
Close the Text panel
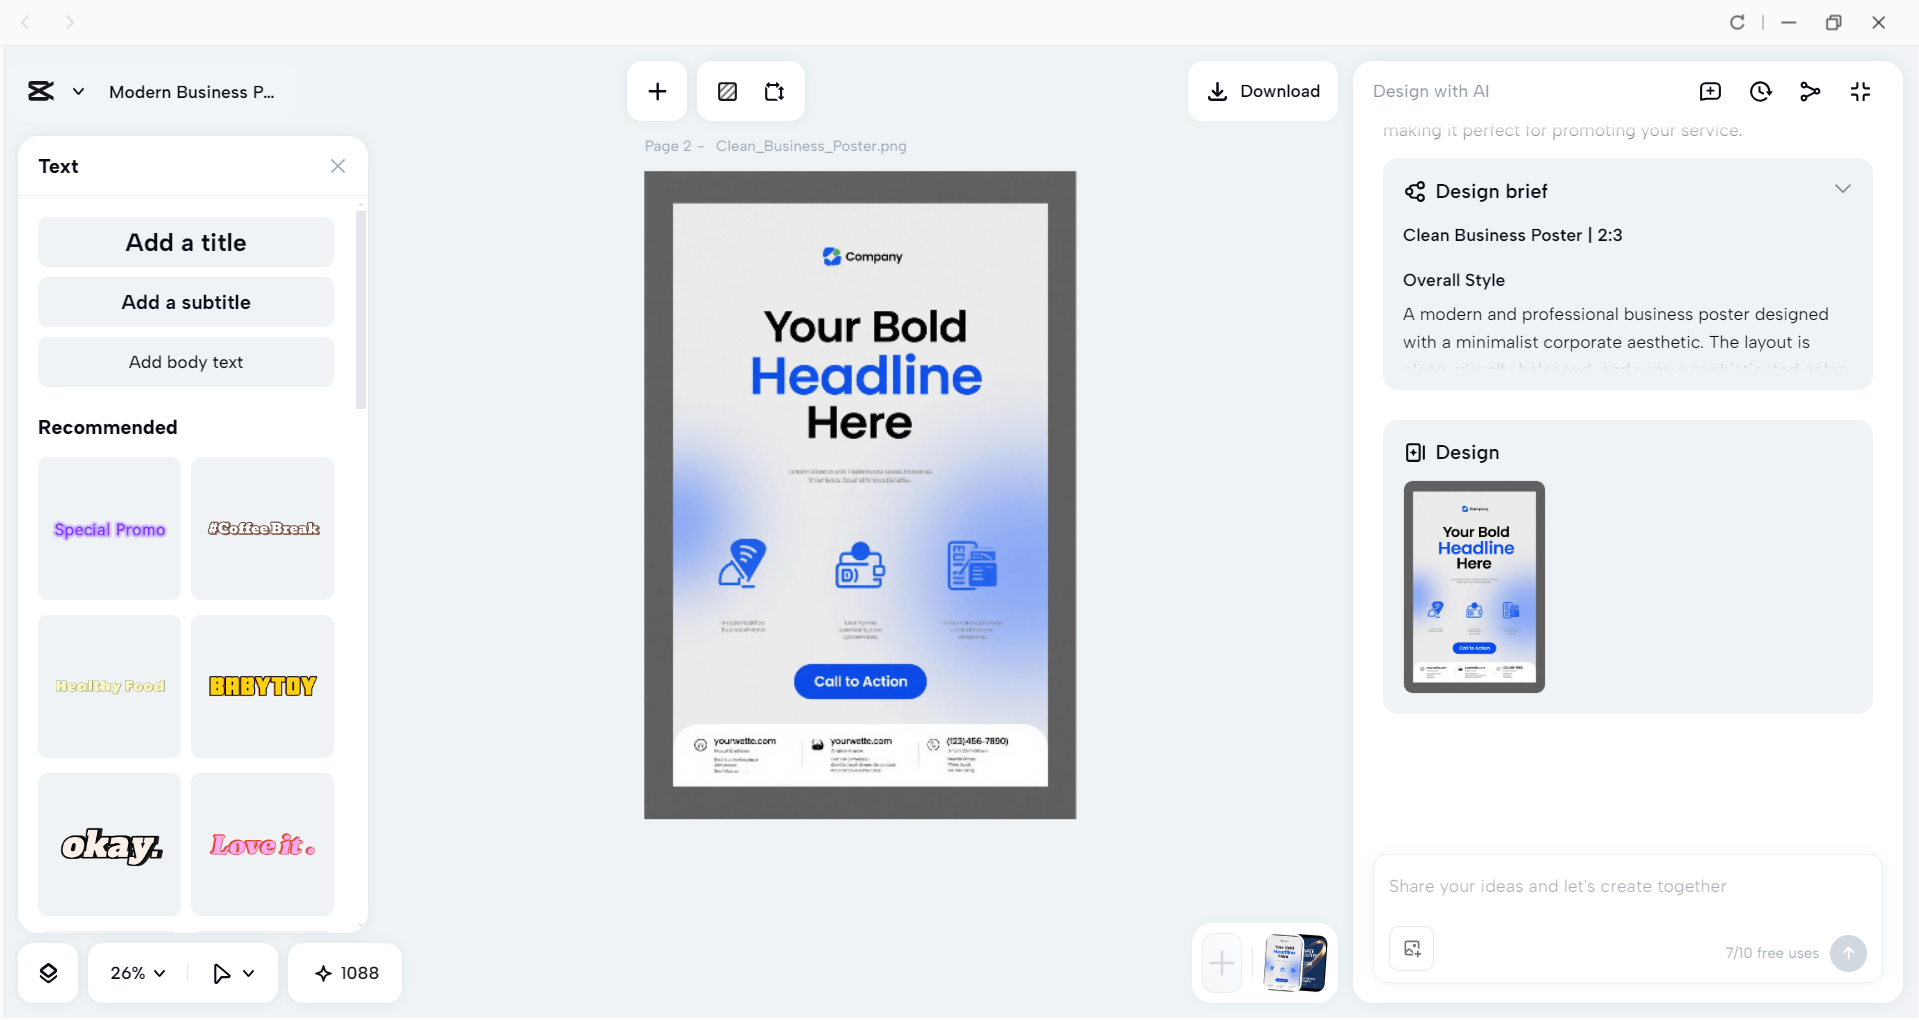(338, 166)
